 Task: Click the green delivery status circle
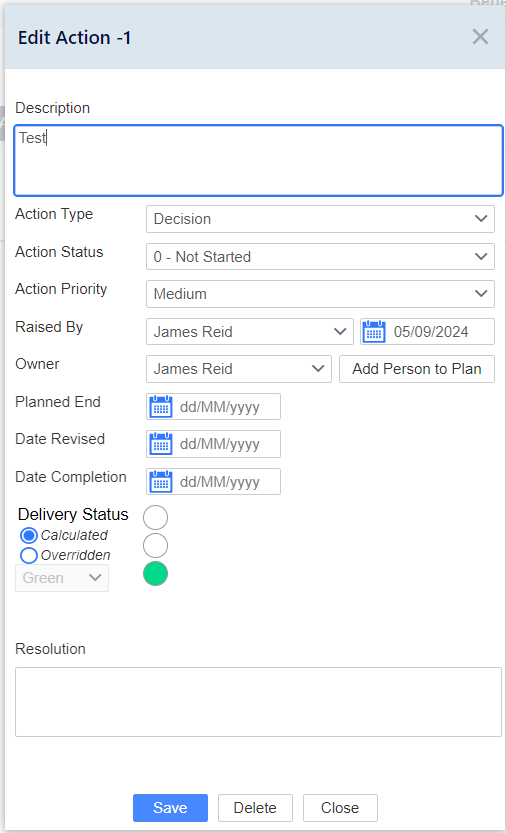tap(155, 574)
